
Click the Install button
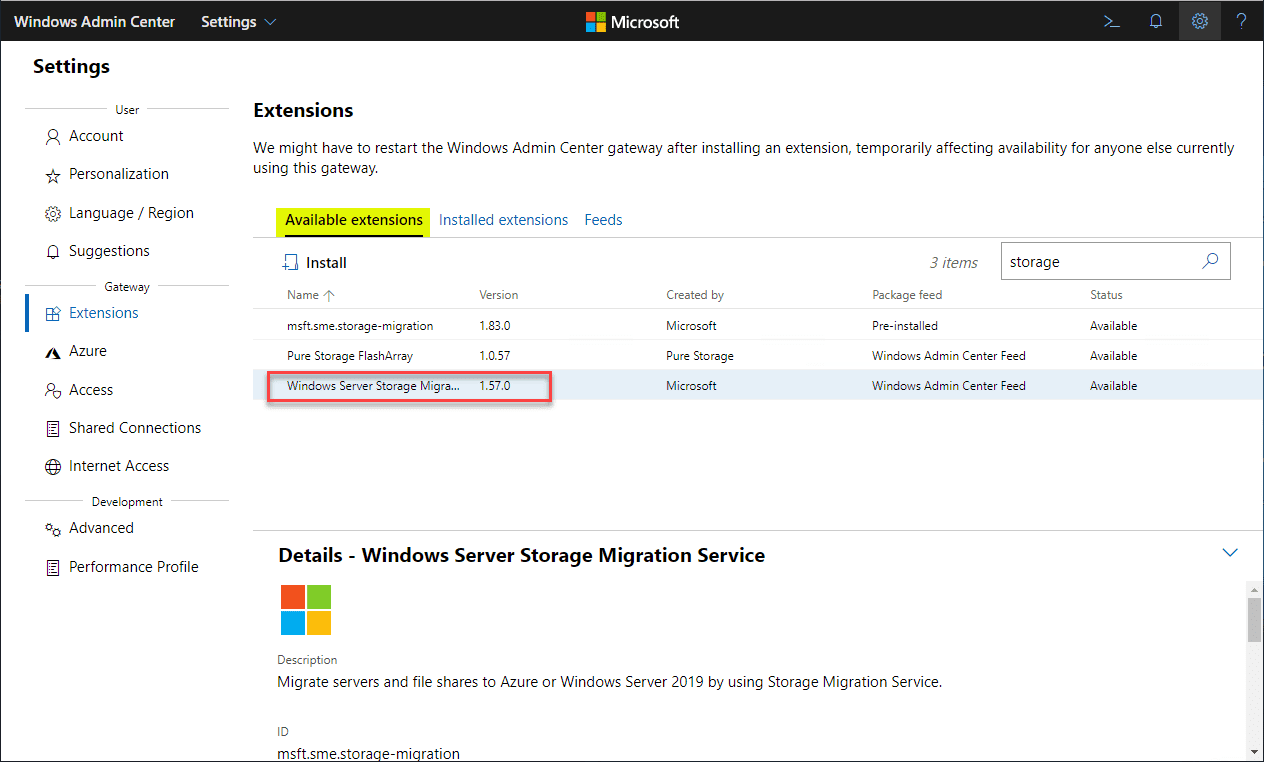(x=315, y=263)
